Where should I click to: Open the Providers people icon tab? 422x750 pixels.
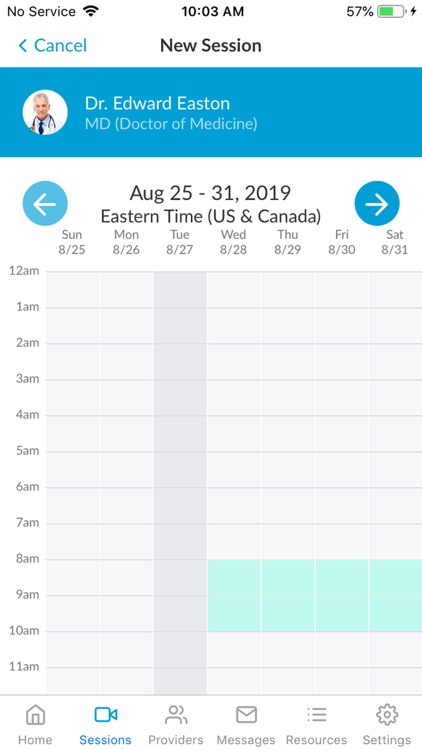(x=176, y=724)
